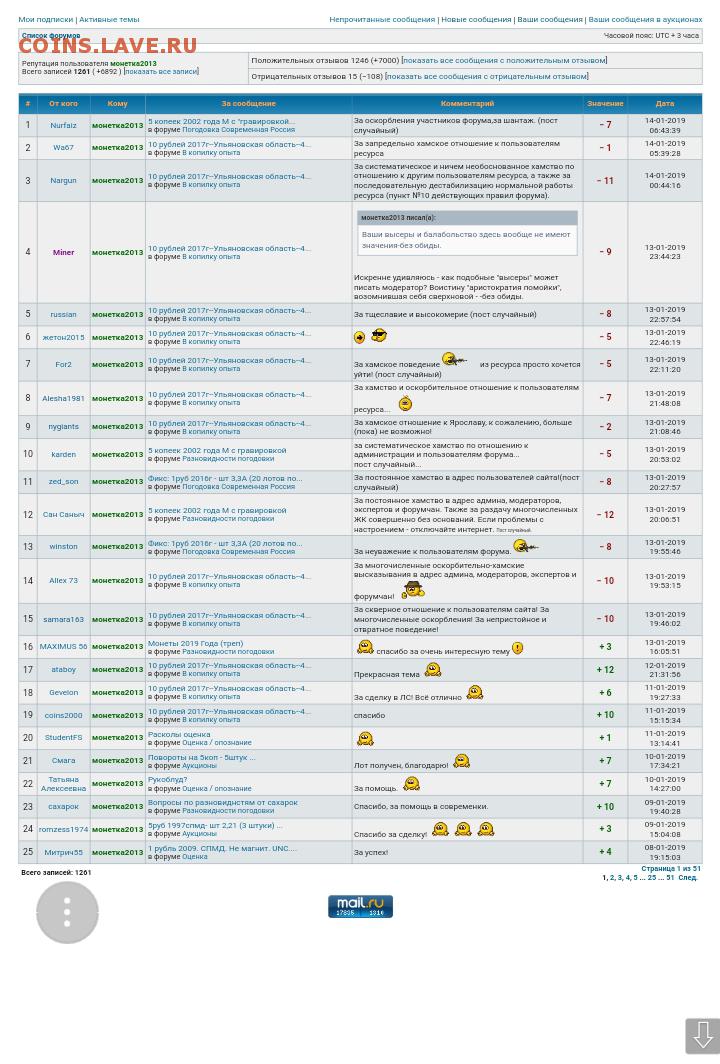Click the '+ 12' value in ataboy row
The height and width of the screenshot is (1064, 720).
605,670
